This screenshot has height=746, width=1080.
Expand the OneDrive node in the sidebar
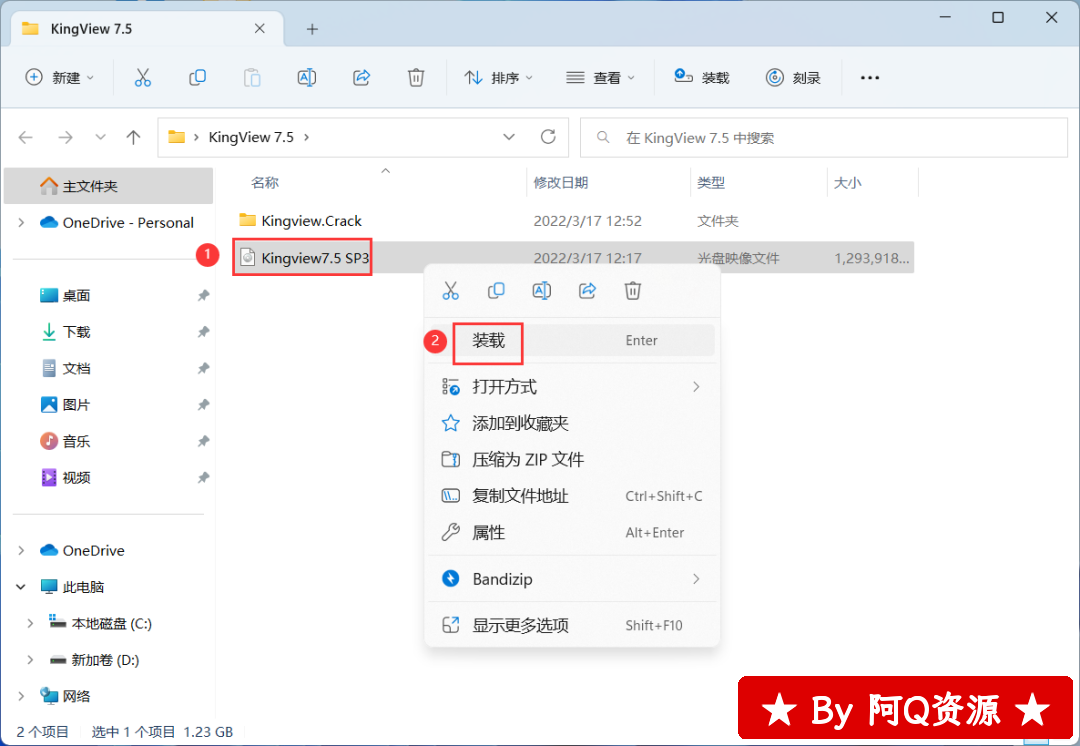(x=21, y=550)
